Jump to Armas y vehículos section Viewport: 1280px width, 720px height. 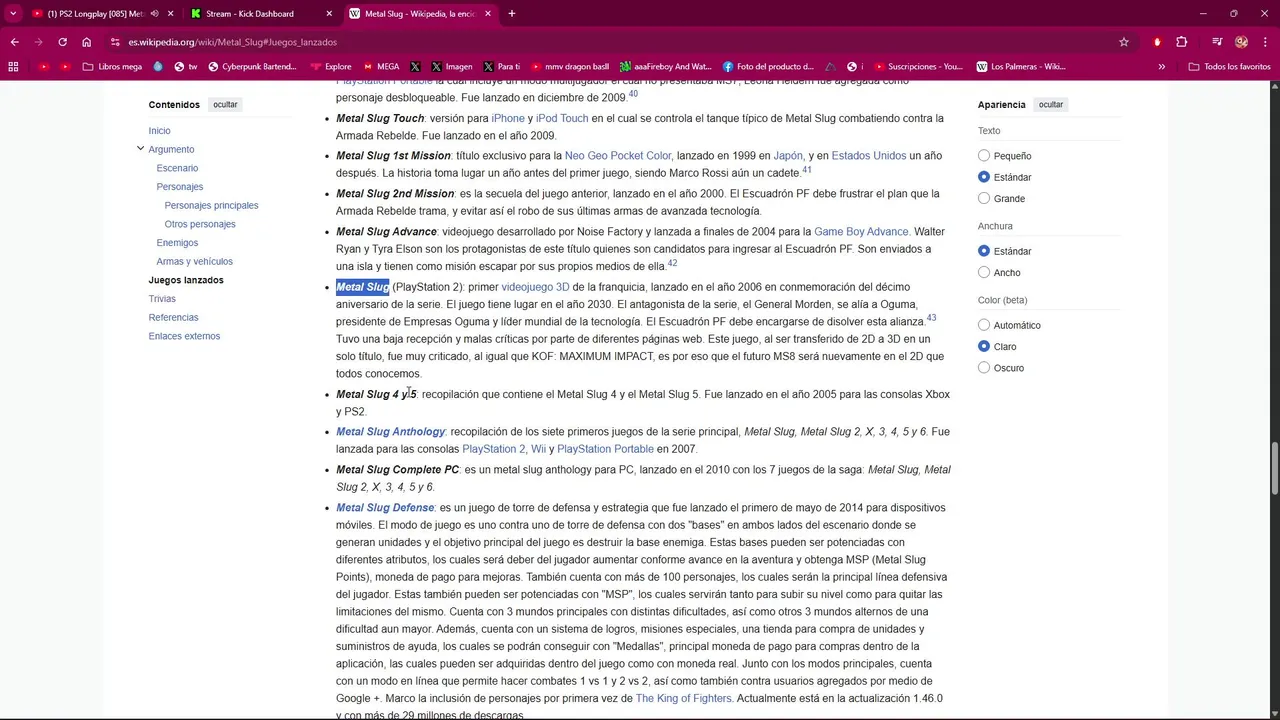click(x=195, y=262)
